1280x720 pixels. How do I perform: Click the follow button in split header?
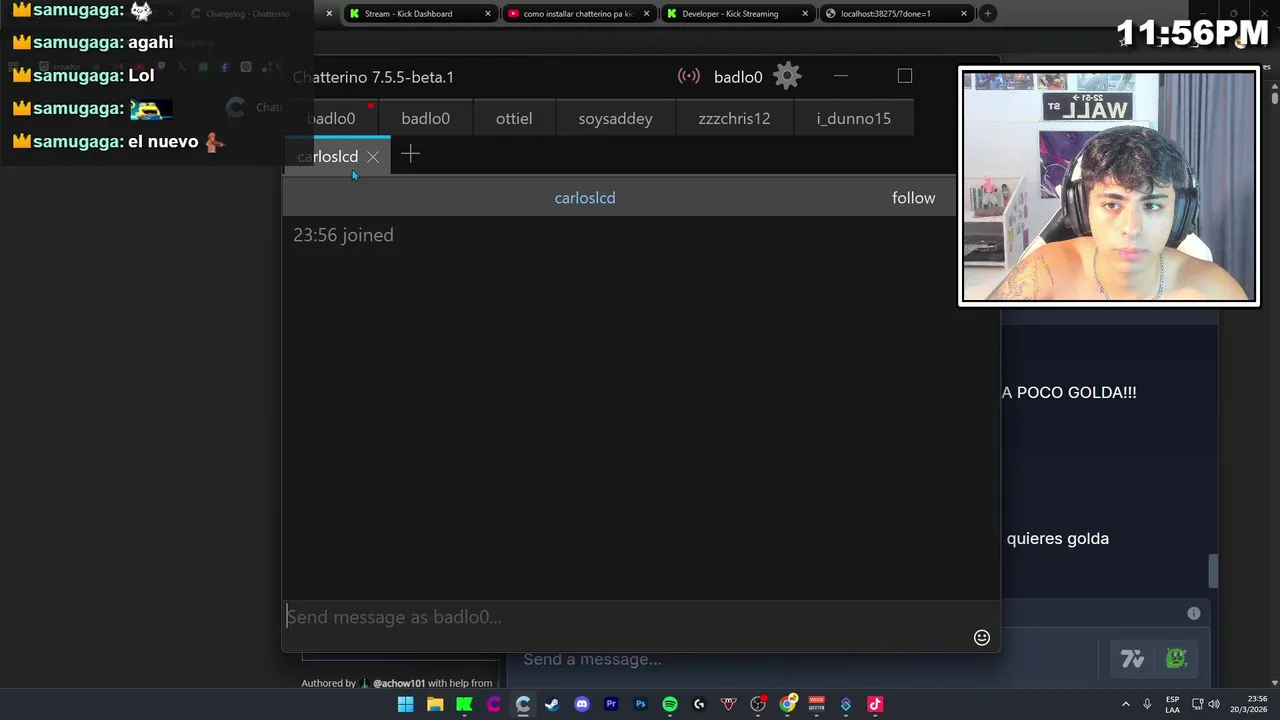click(913, 198)
